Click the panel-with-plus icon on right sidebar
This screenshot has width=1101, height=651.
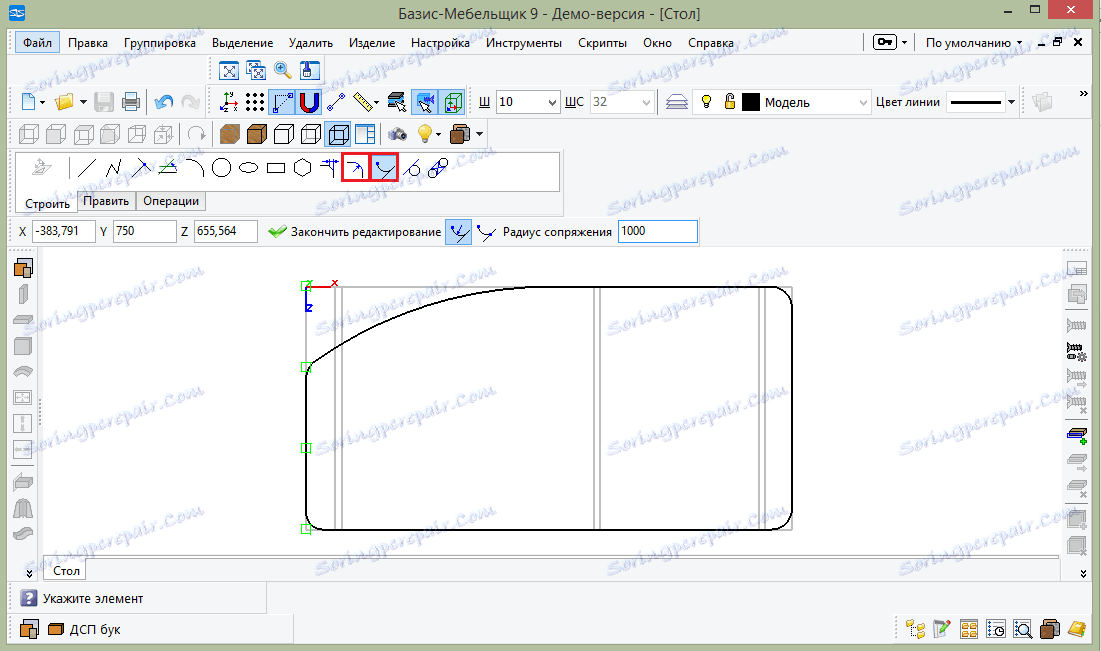(x=1076, y=436)
